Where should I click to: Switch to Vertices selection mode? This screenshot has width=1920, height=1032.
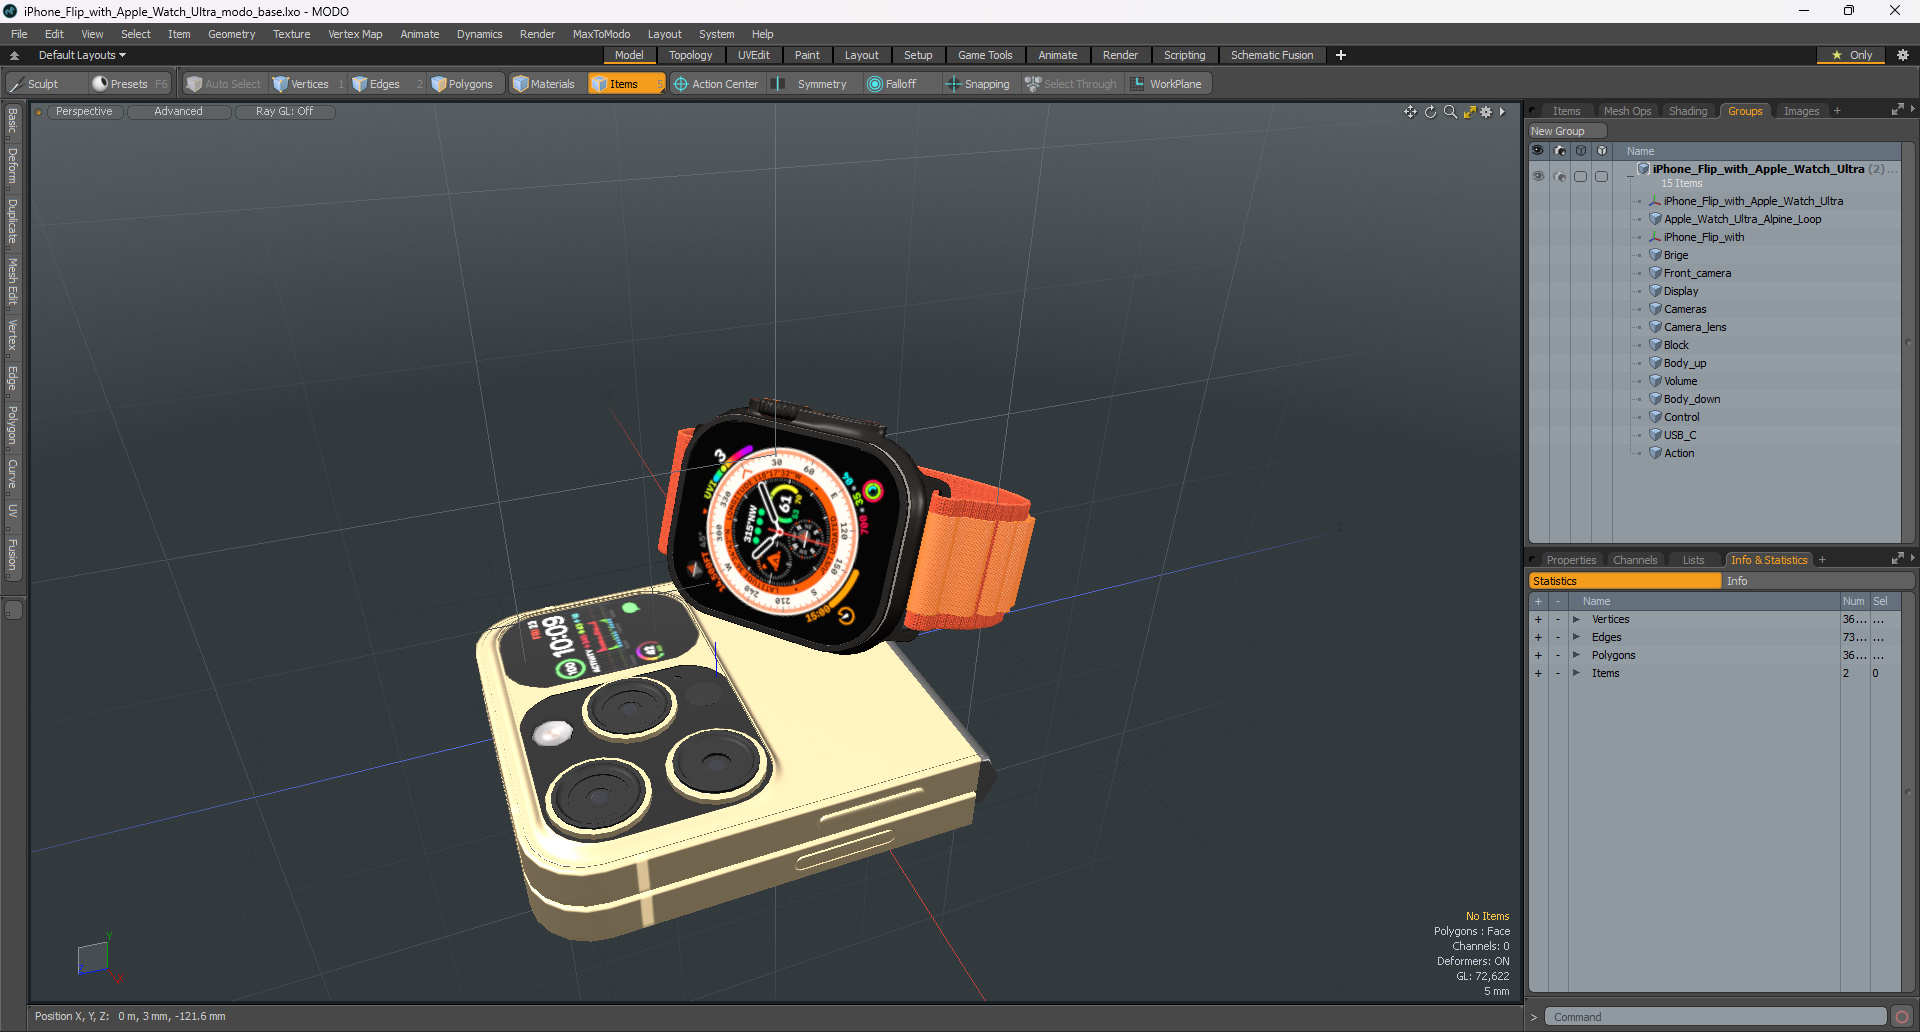308,84
